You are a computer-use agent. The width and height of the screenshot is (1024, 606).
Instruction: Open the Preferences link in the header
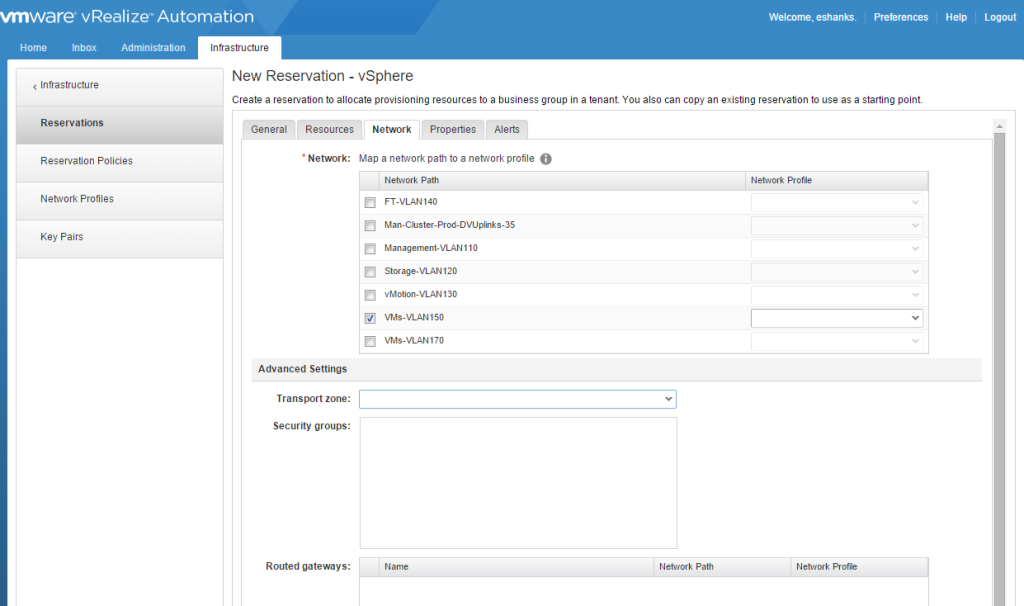click(900, 17)
